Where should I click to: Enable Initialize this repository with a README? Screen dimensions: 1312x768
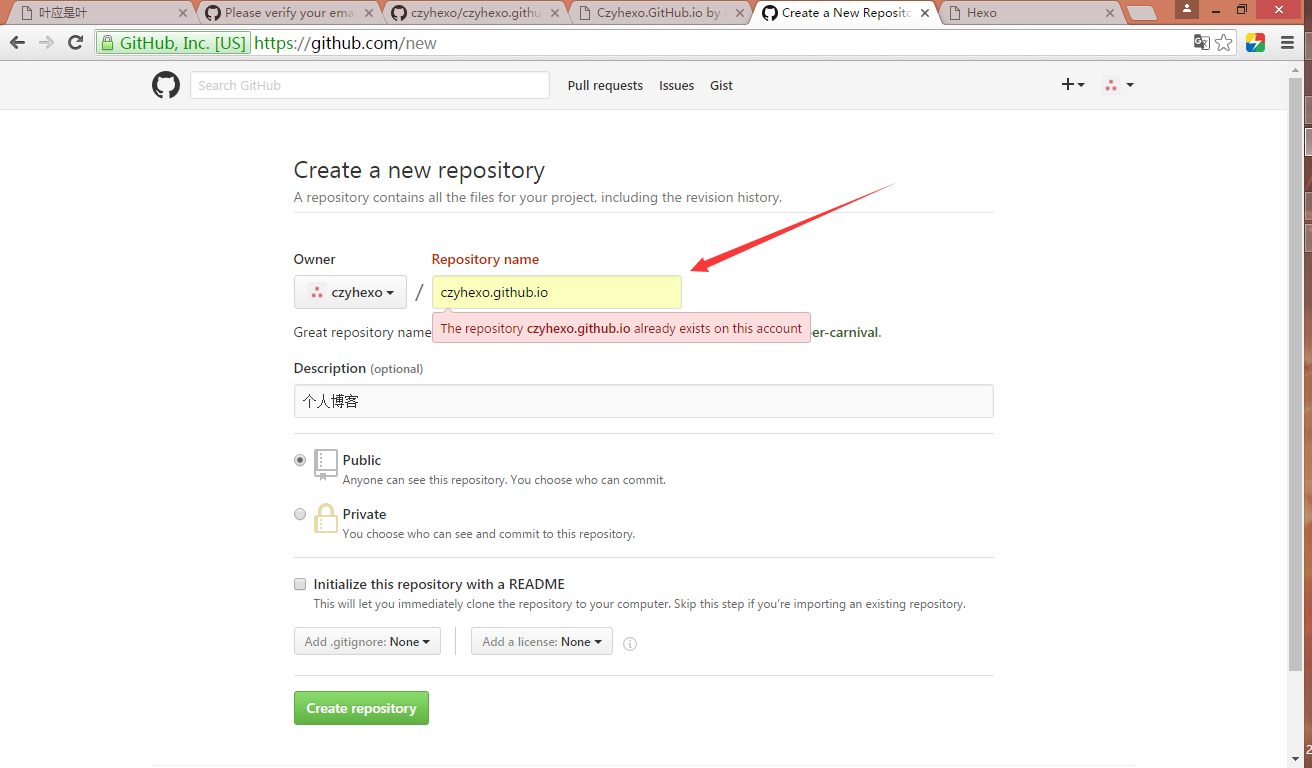click(300, 584)
